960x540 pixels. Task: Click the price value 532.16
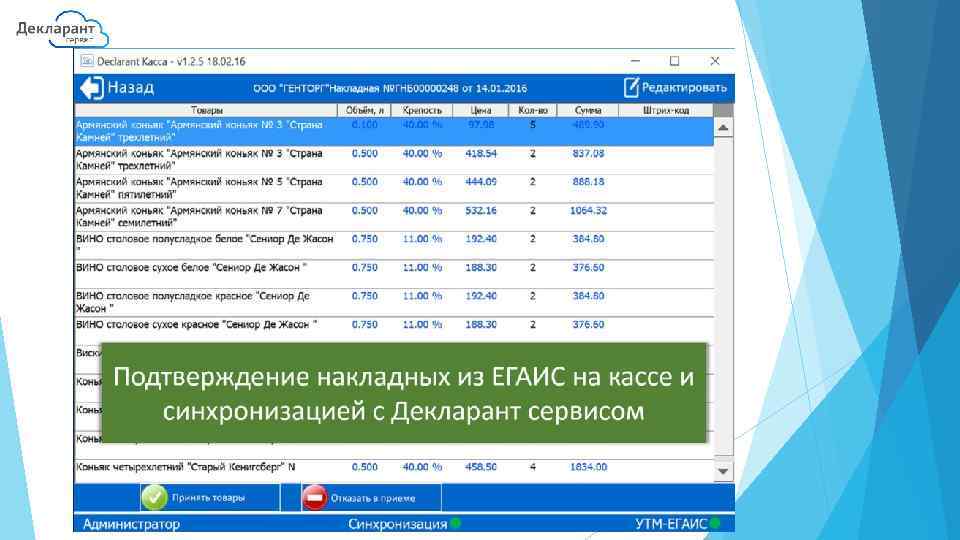tap(481, 210)
